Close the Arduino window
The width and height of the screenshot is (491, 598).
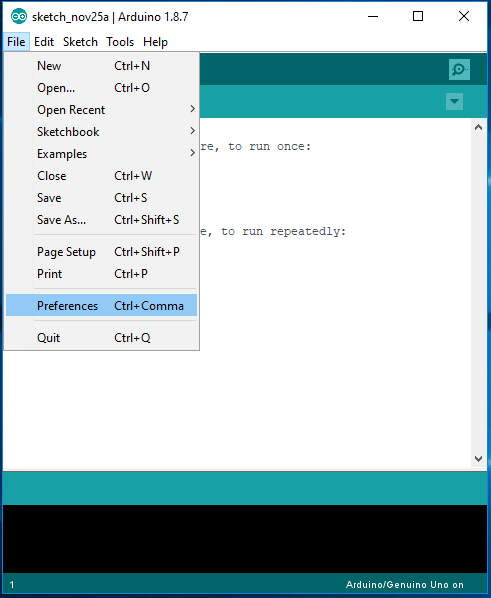(464, 16)
